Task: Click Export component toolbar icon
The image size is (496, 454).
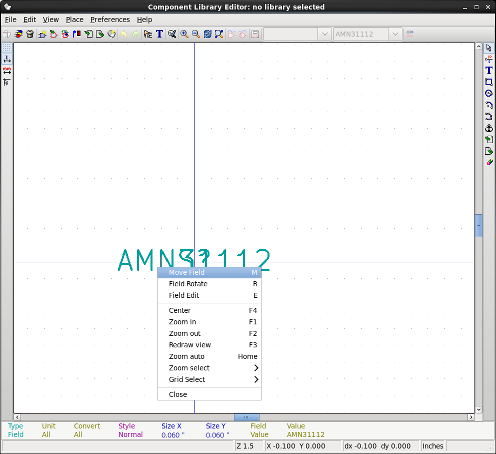Action: tap(100, 34)
